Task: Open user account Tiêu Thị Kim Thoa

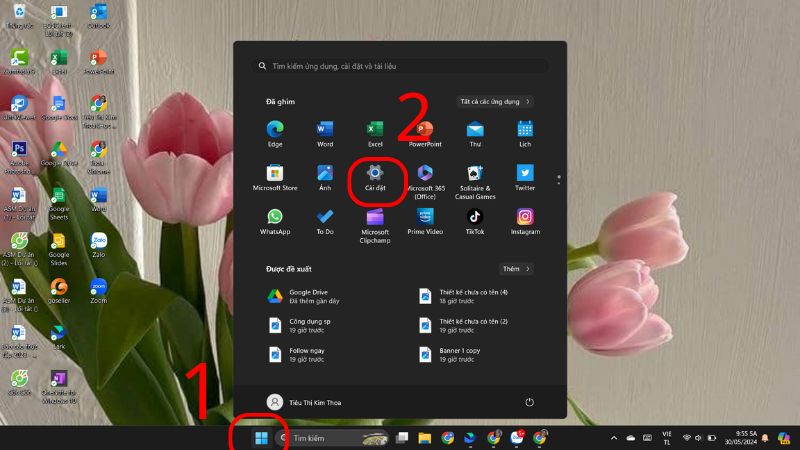Action: [304, 402]
